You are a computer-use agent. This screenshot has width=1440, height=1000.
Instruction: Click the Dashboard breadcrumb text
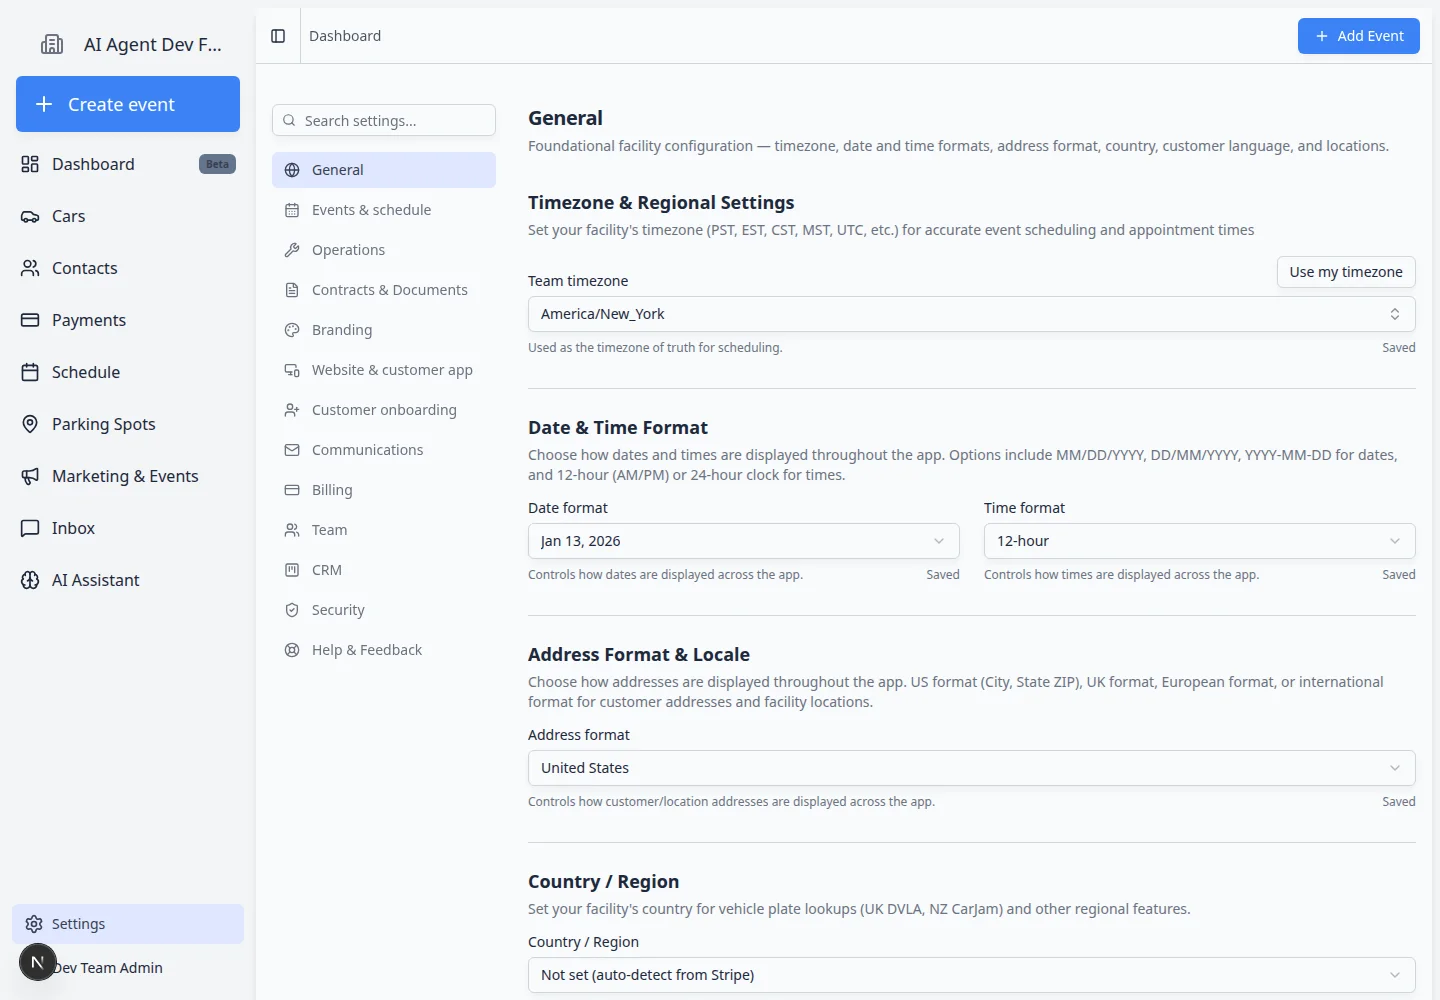pos(345,36)
